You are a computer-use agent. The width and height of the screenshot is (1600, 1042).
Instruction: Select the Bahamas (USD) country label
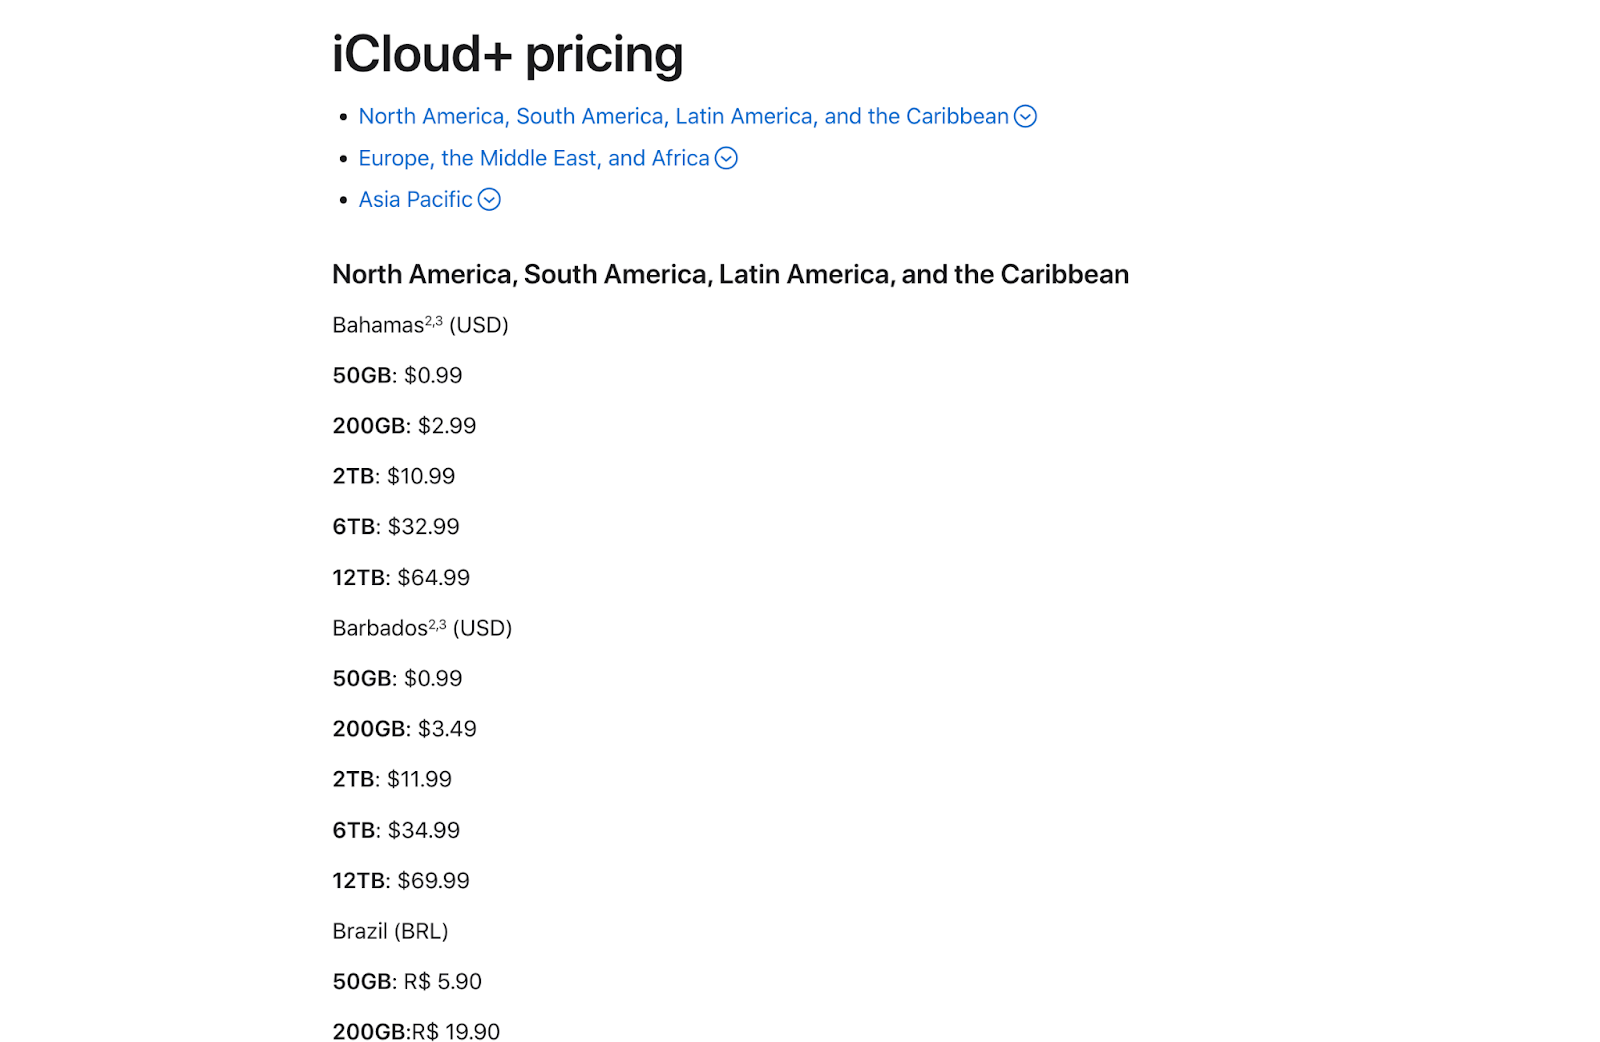(x=420, y=324)
